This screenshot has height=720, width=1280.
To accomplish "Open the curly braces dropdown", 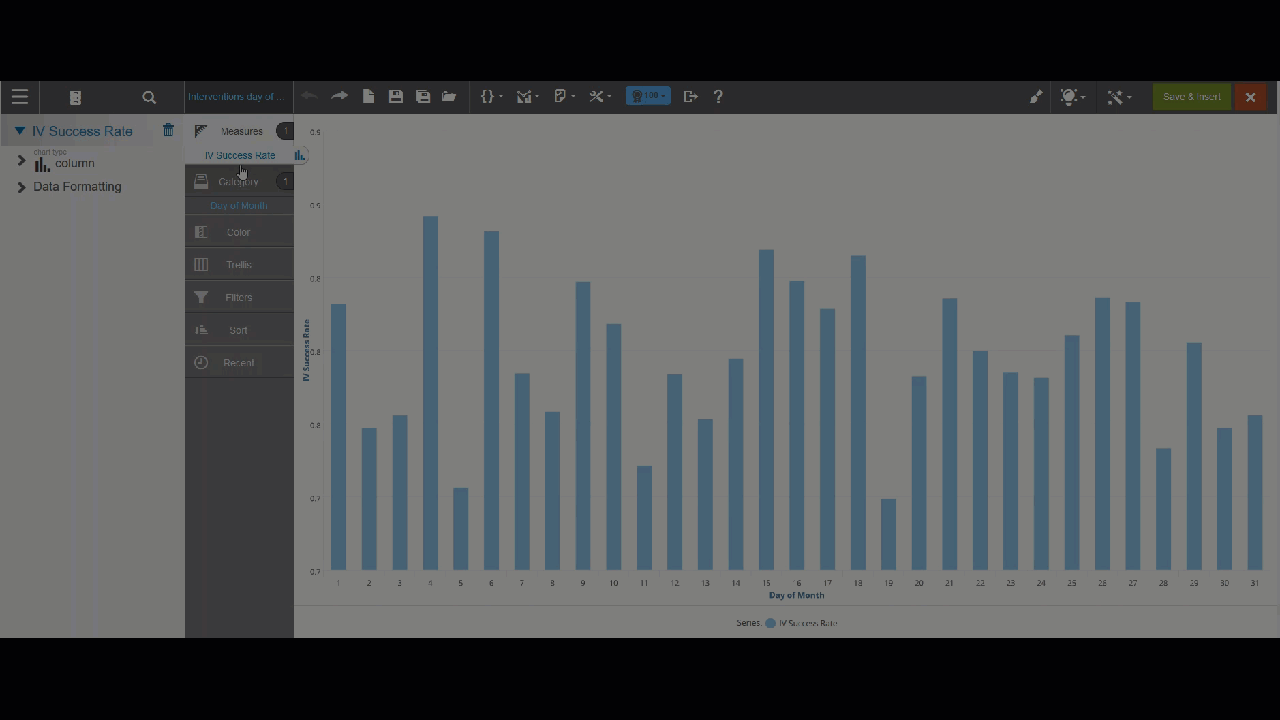I will tap(490, 96).
